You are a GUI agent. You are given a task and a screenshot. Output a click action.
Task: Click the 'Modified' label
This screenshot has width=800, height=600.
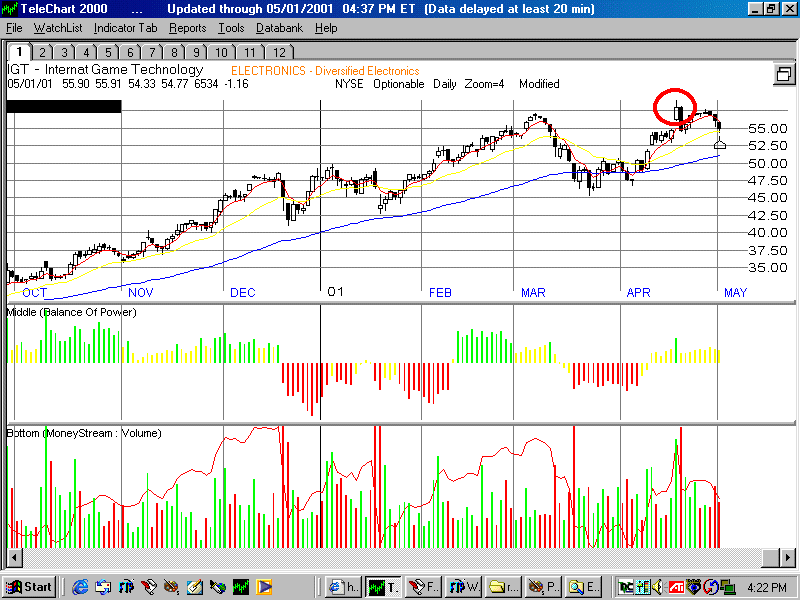coord(539,84)
